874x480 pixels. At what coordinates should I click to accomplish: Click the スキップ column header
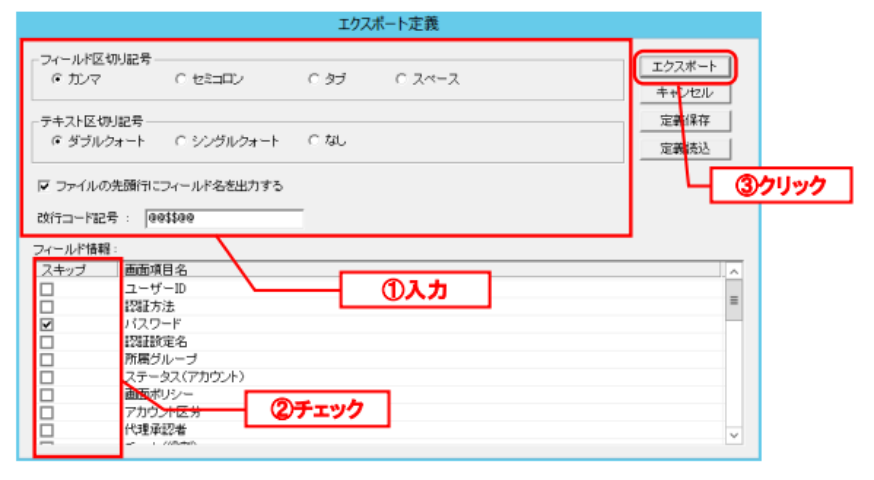[77, 270]
